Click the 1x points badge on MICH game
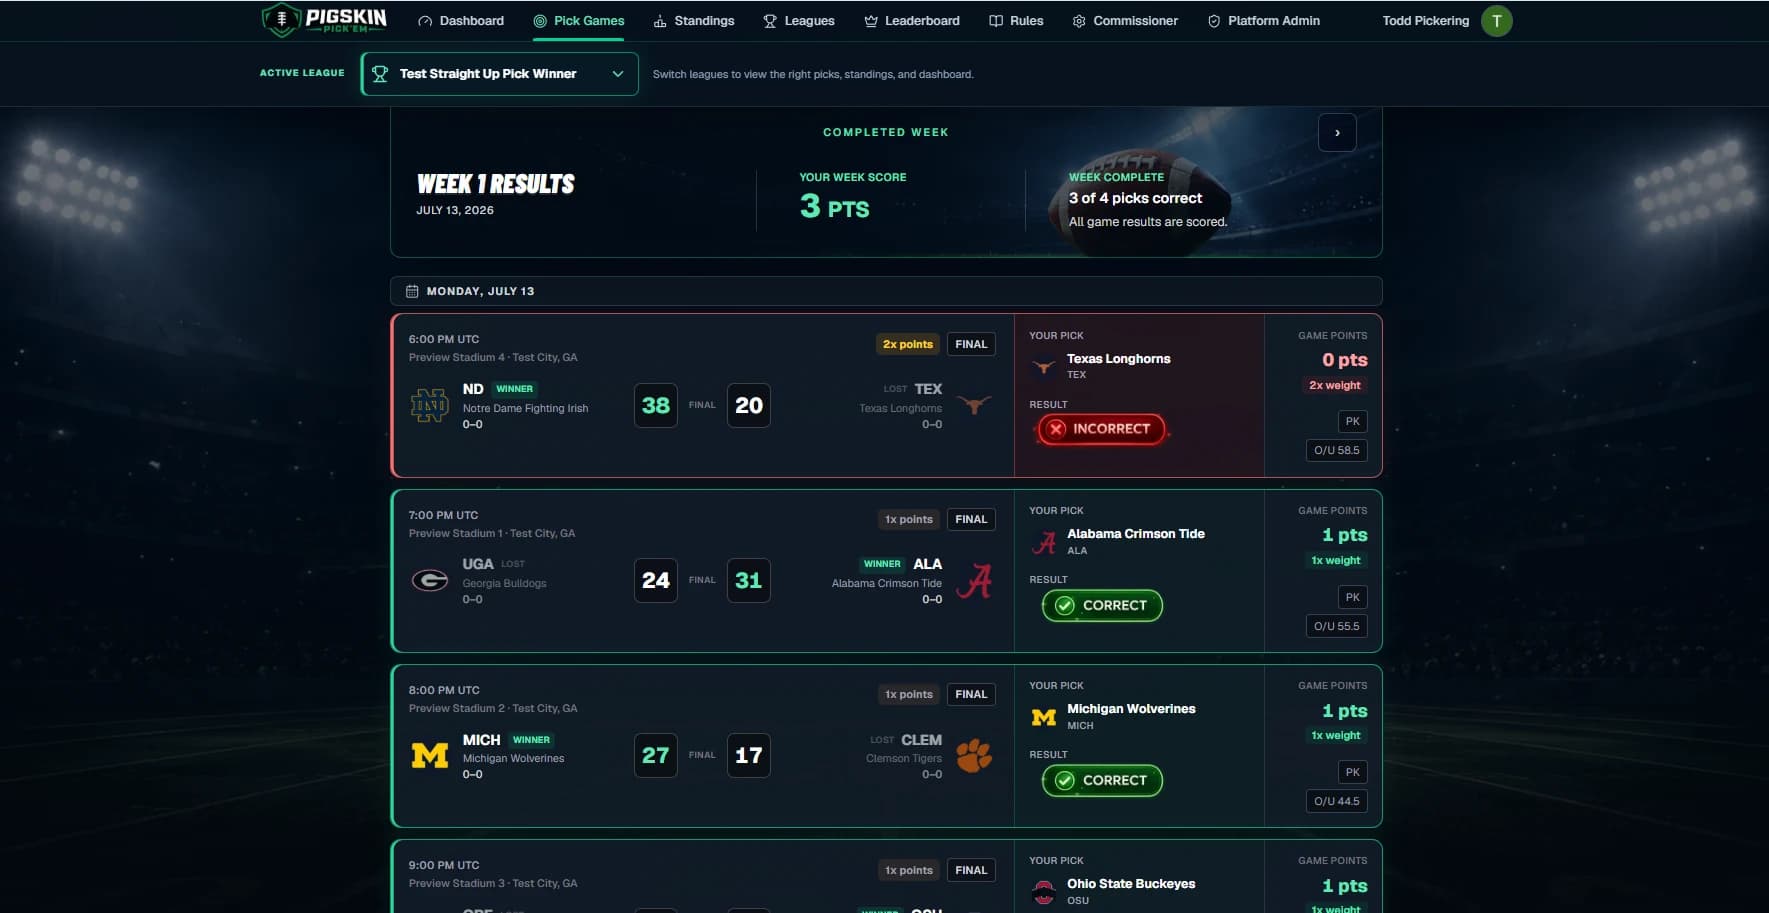1769x913 pixels. pos(909,694)
